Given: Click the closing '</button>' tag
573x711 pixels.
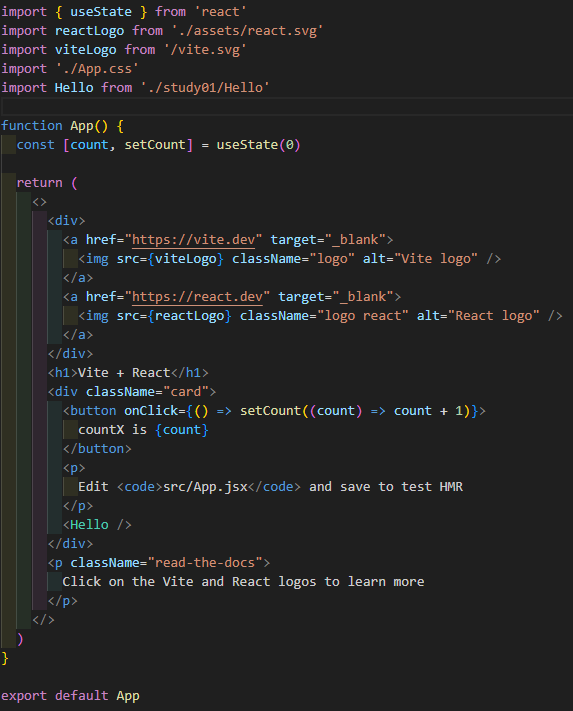Looking at the screenshot, I should 97,449.
